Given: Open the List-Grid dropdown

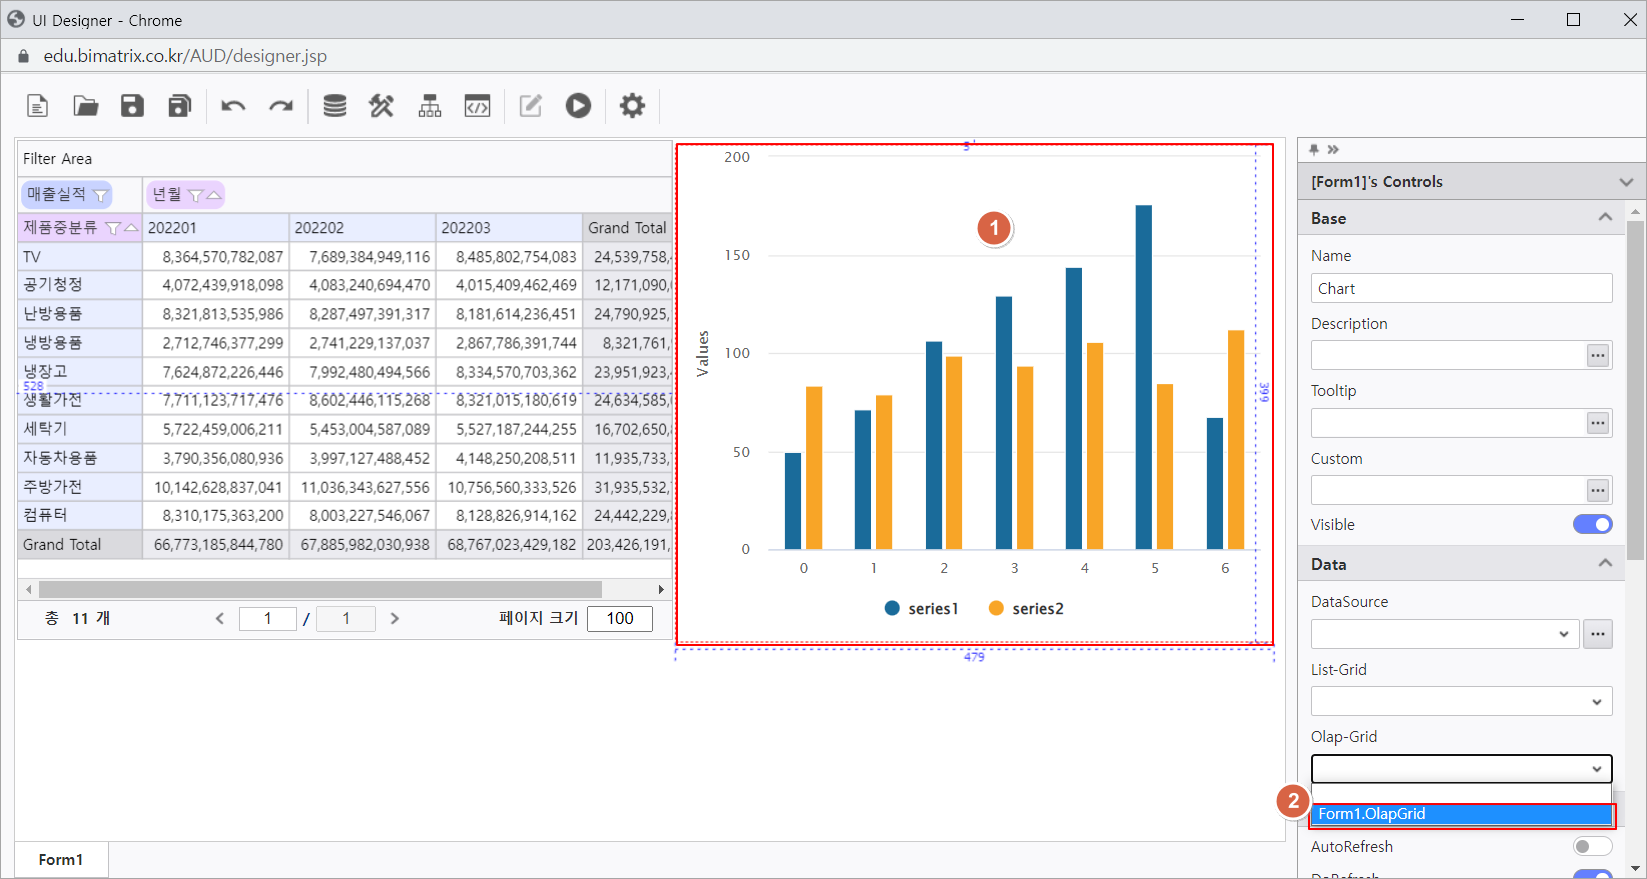Looking at the screenshot, I should [x=1461, y=701].
